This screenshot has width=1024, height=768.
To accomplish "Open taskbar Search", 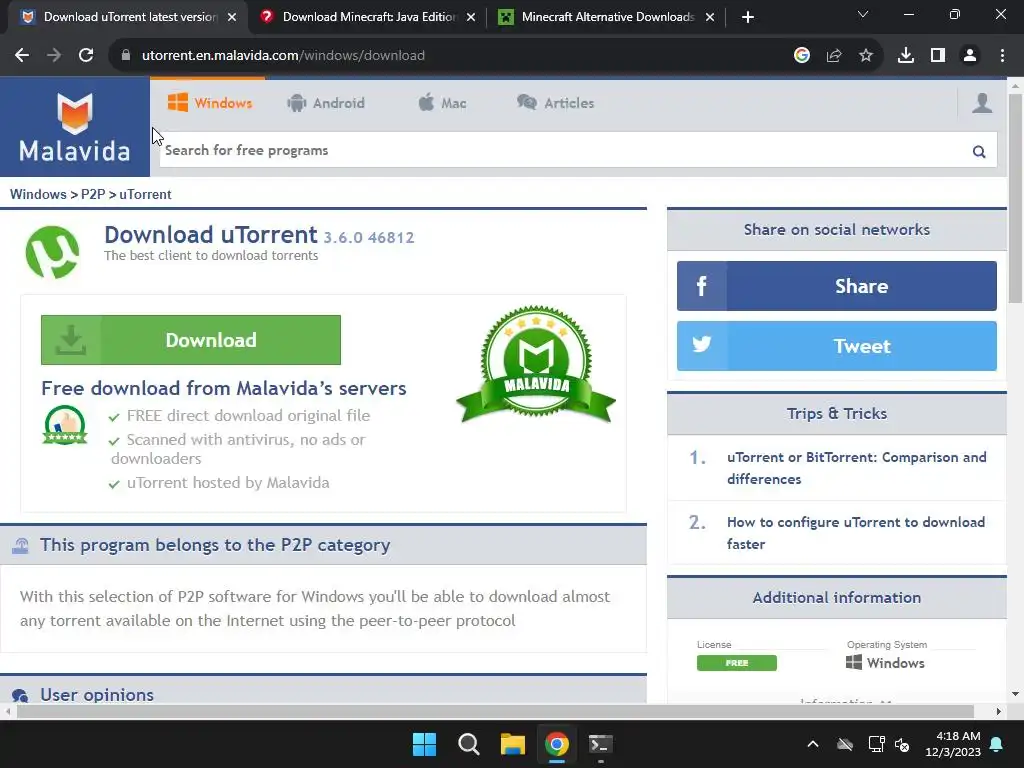I will pyautogui.click(x=468, y=744).
